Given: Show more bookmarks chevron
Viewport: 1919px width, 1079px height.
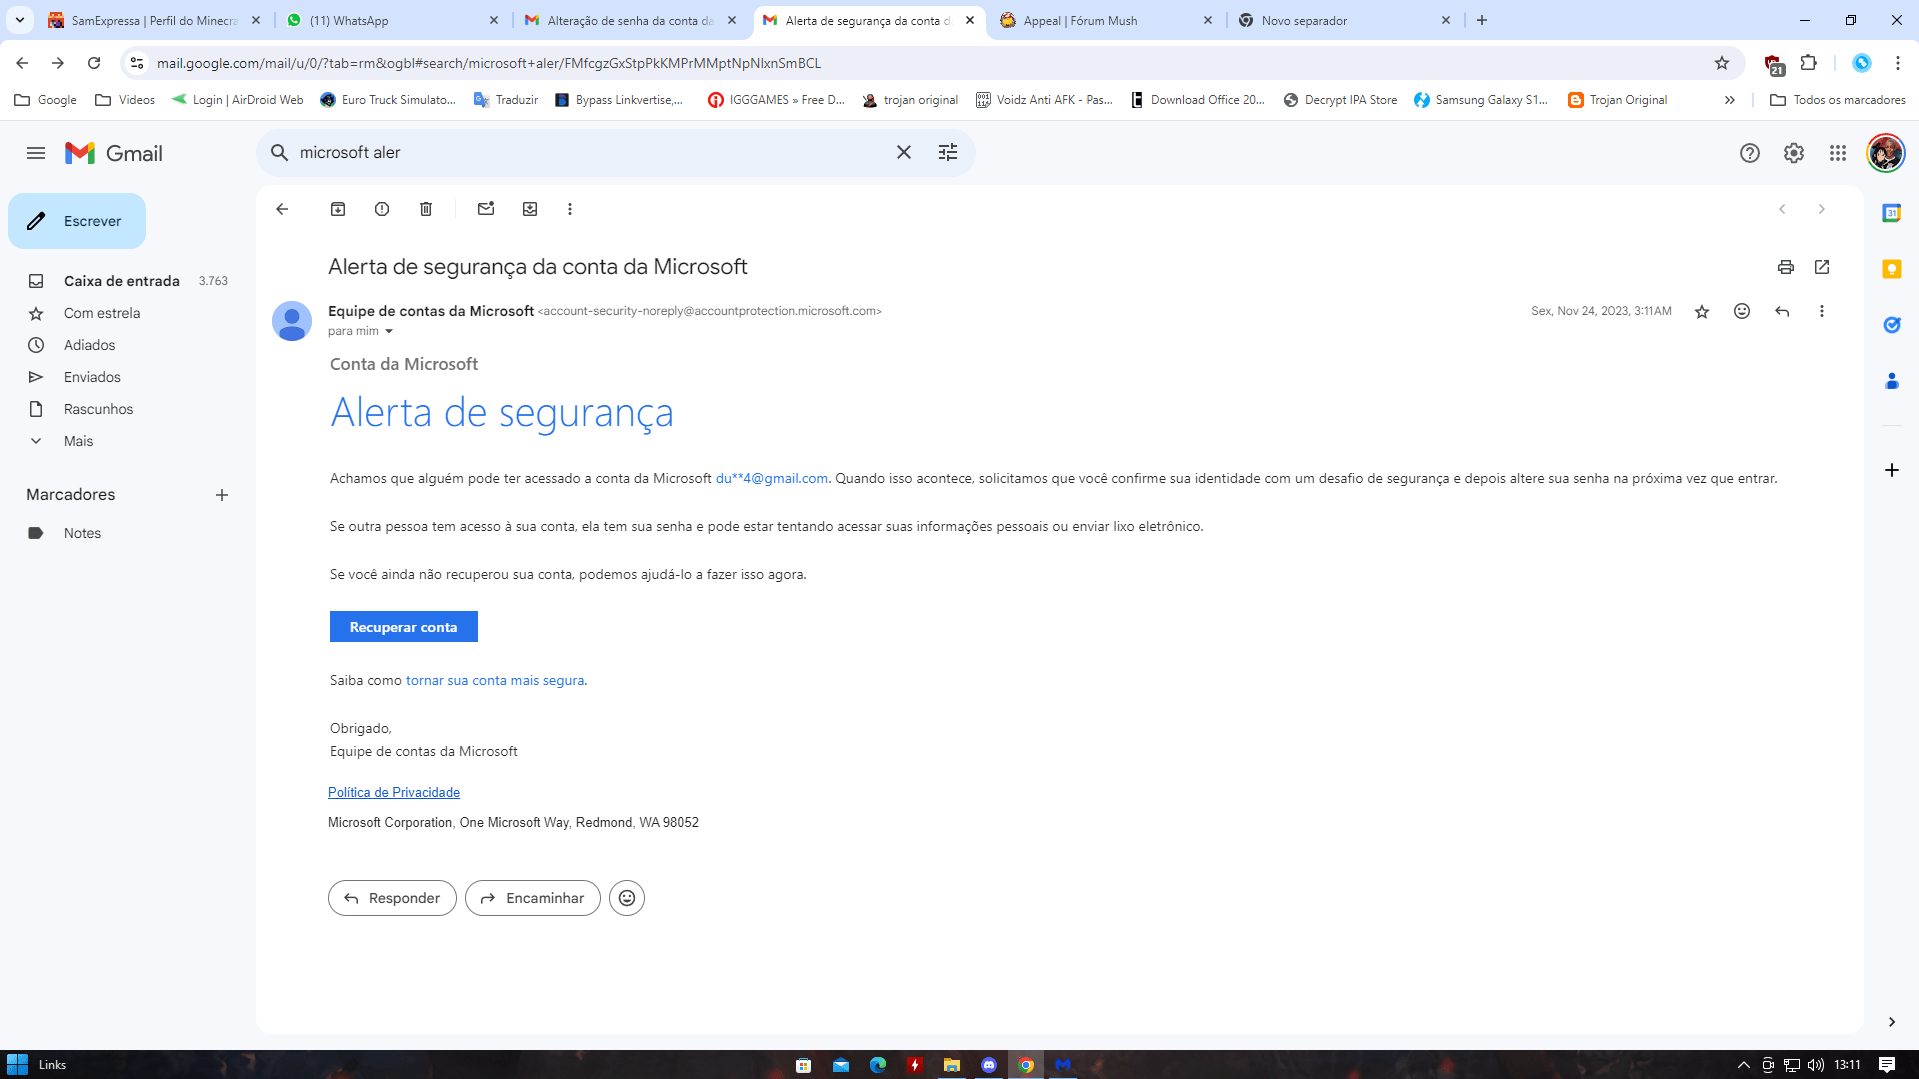Looking at the screenshot, I should [1729, 100].
